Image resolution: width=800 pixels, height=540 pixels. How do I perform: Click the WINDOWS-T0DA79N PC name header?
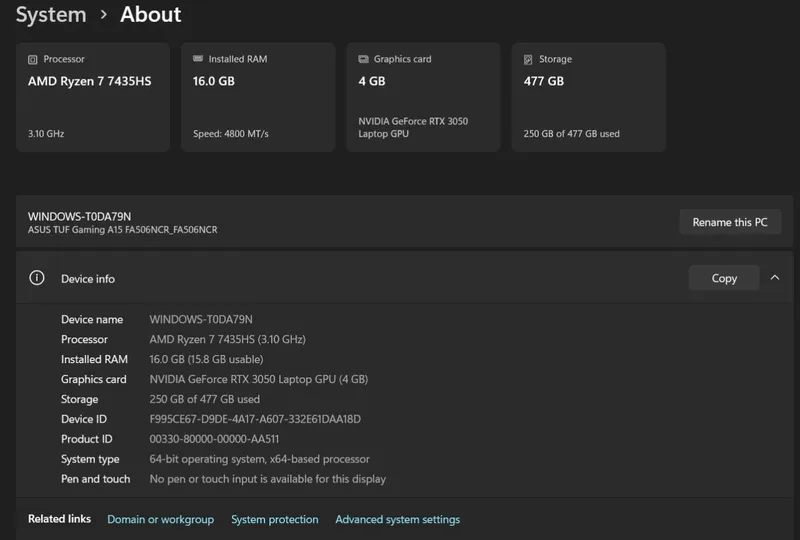point(79,216)
